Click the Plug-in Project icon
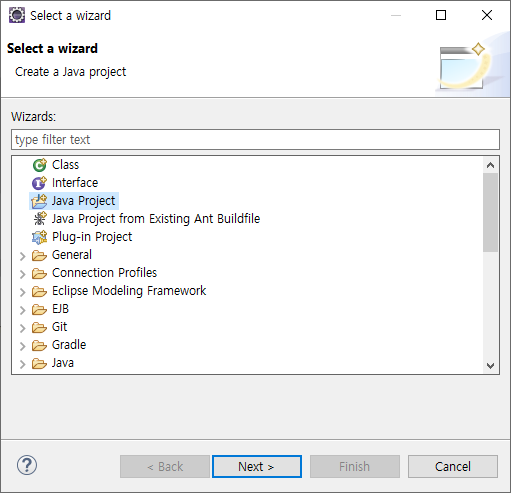 point(40,237)
